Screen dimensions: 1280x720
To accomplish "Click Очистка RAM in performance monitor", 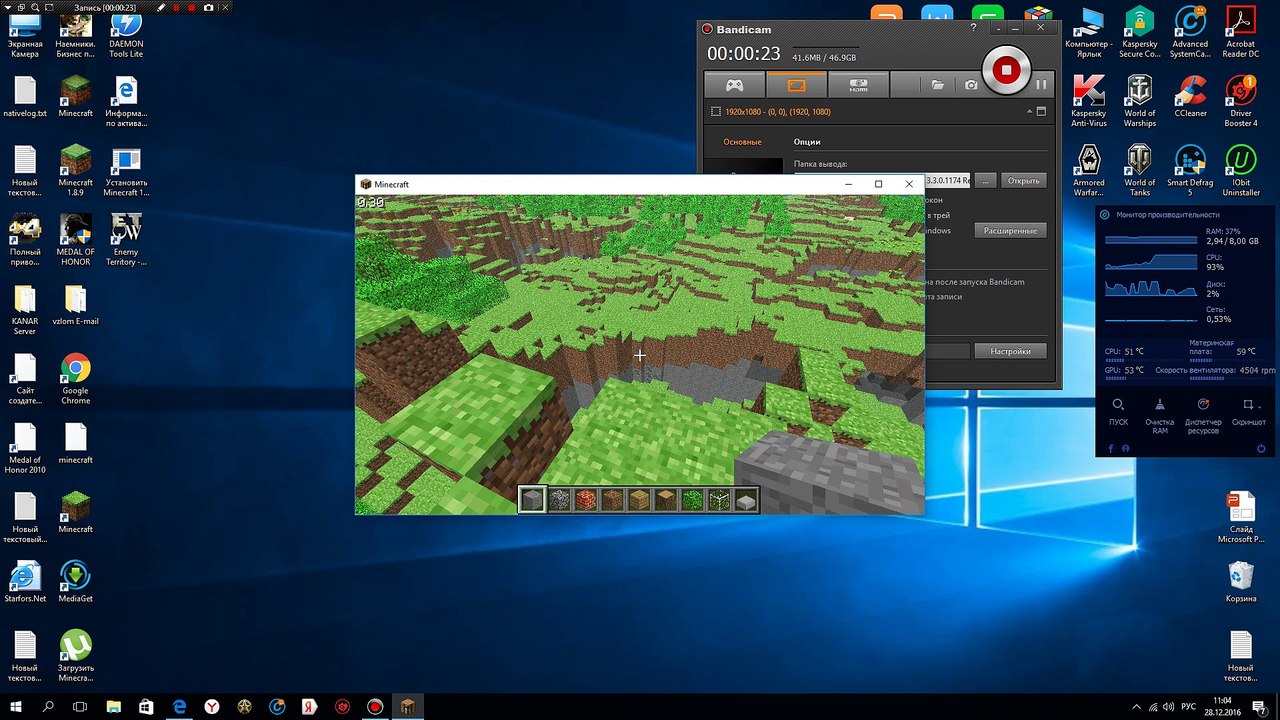I will tap(1160, 415).
